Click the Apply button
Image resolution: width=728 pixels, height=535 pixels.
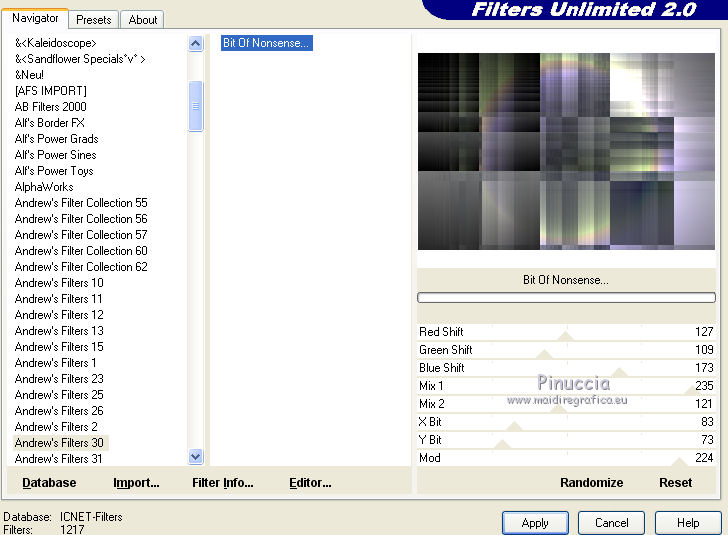[535, 523]
